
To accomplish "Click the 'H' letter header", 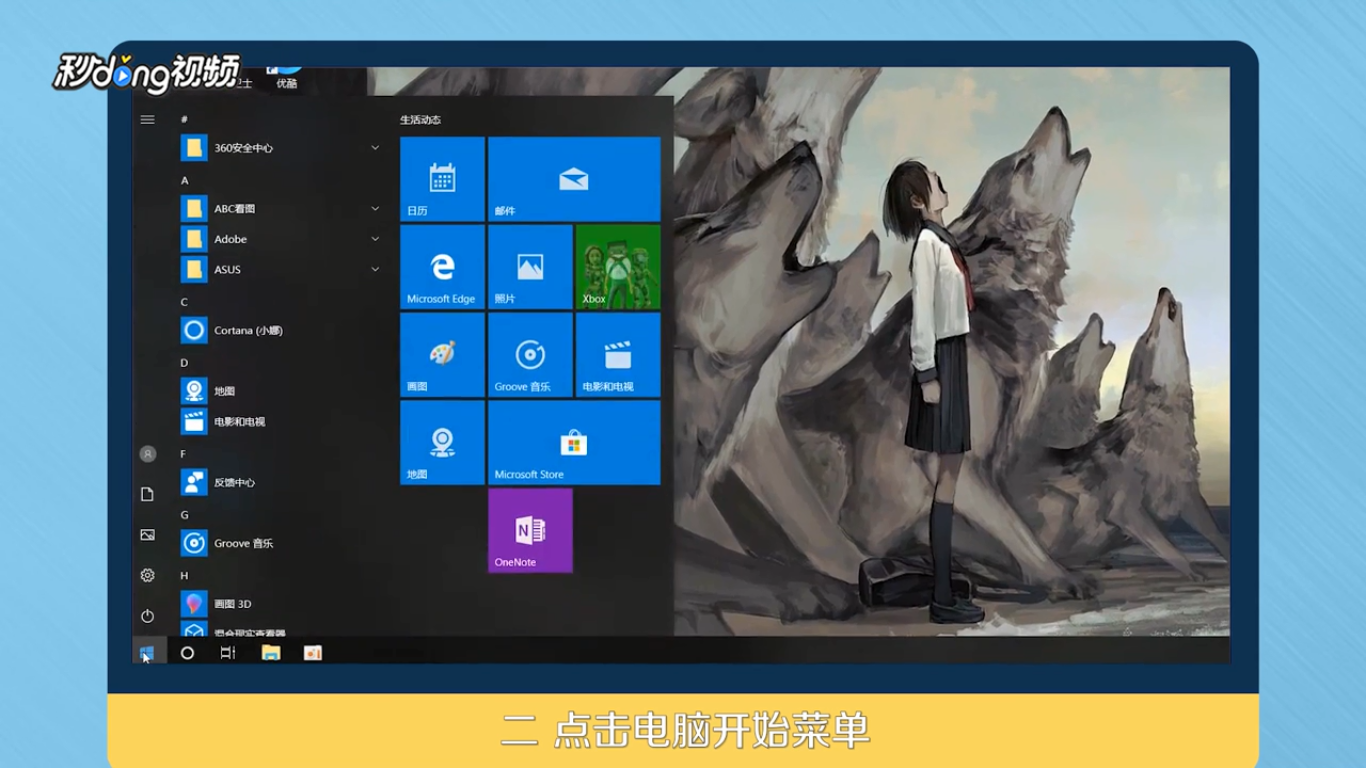I will click(x=184, y=576).
